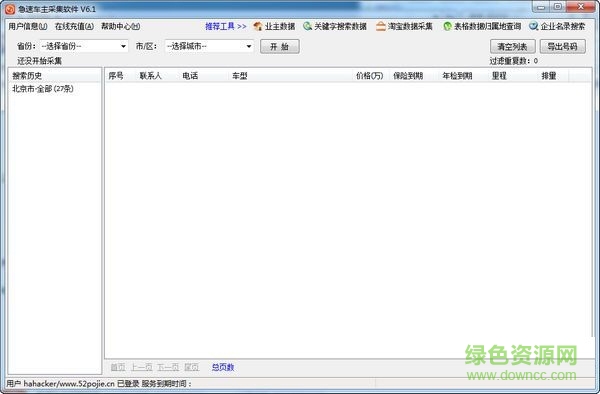600x394 pixels.
Task: Click the 过滤重复数: 0 counter
Action: [x=514, y=61]
